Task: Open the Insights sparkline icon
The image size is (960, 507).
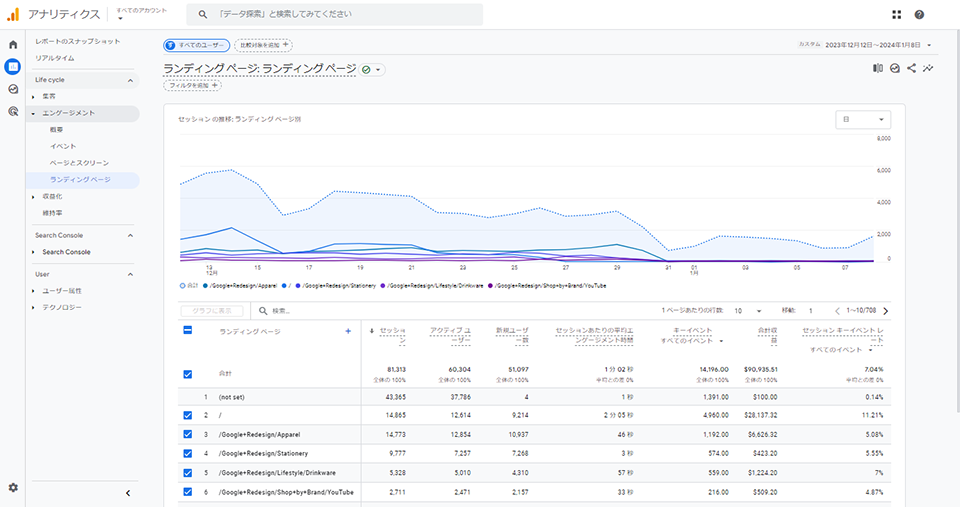Action: click(x=928, y=68)
